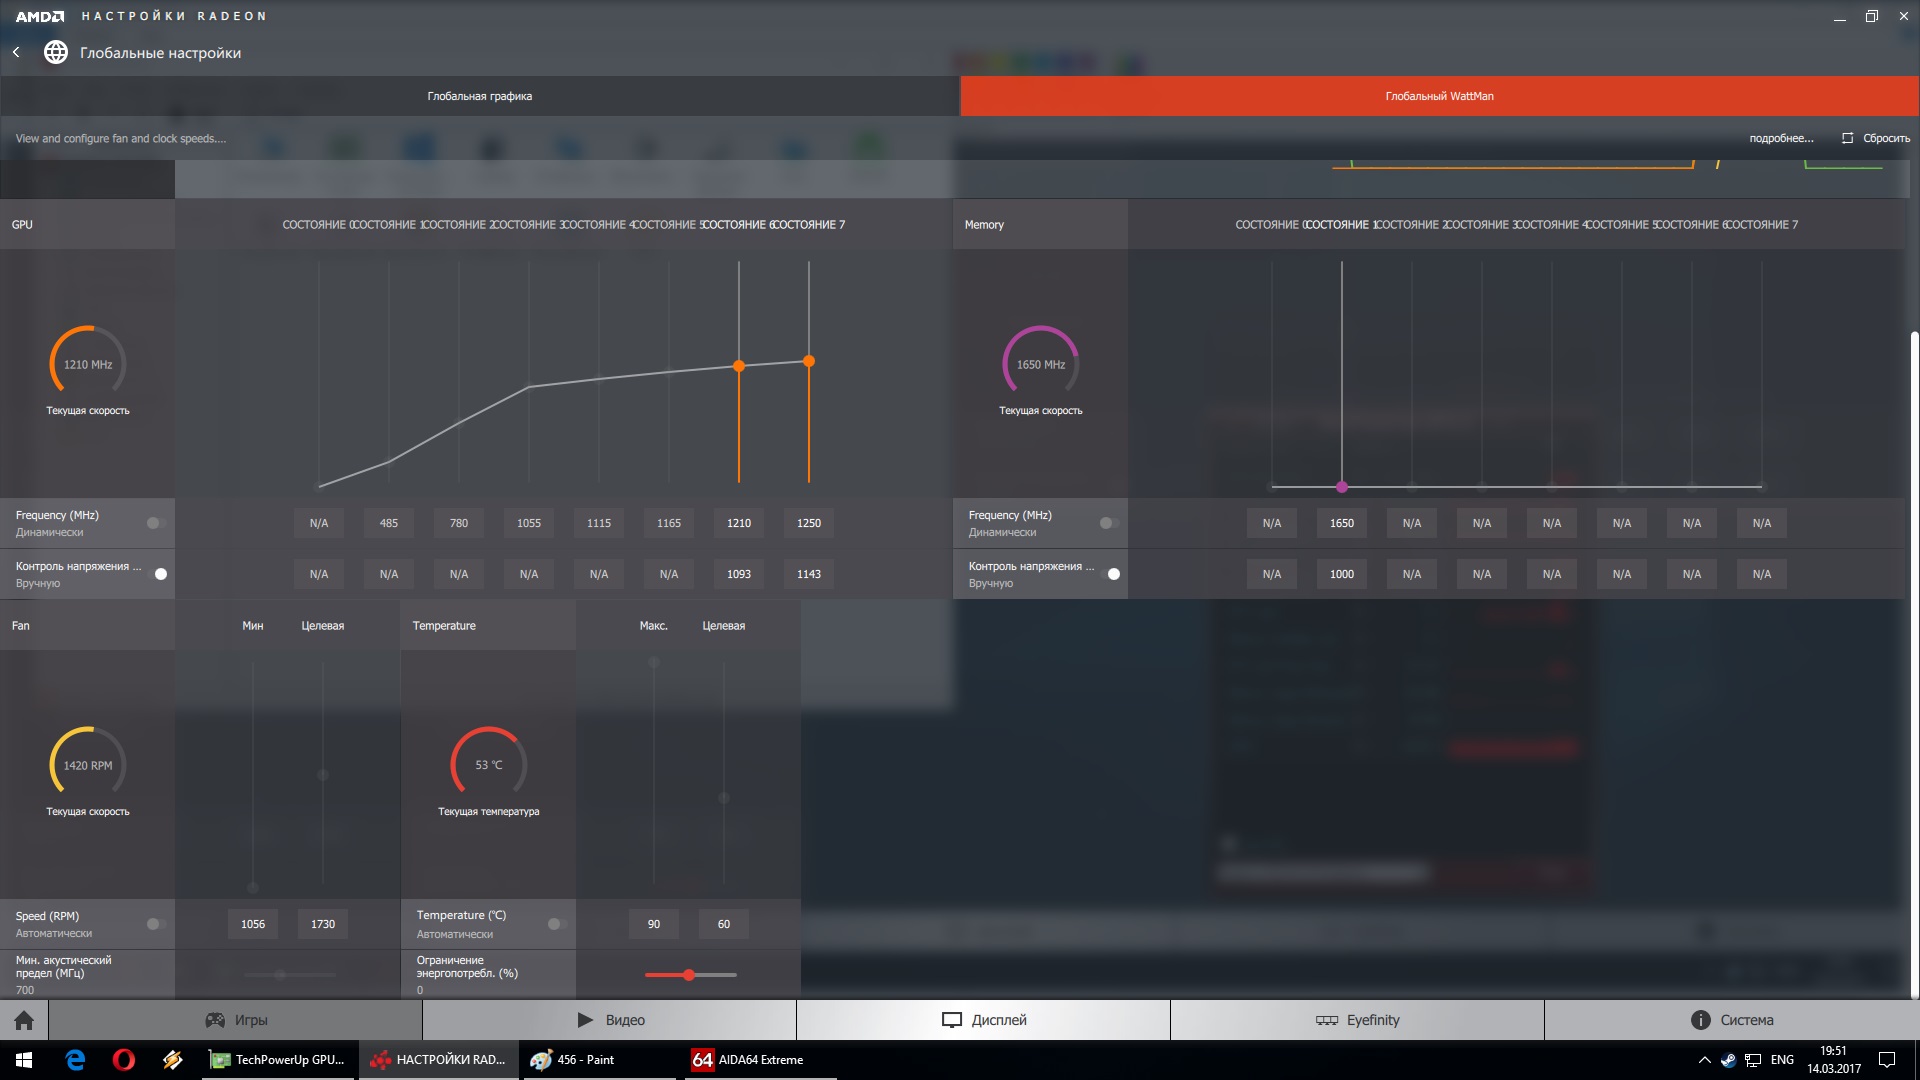
Task: Toggle Temperature automatic switch
Action: tap(557, 924)
